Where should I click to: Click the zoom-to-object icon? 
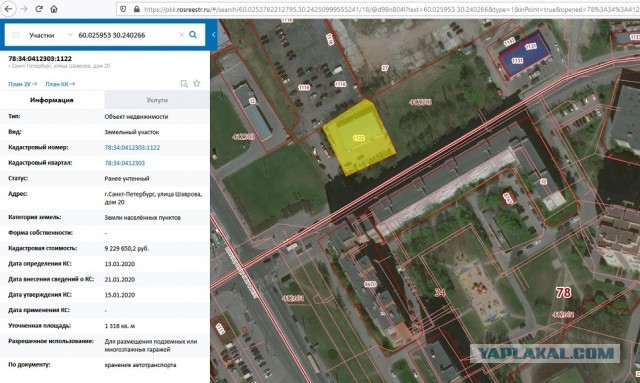184,84
